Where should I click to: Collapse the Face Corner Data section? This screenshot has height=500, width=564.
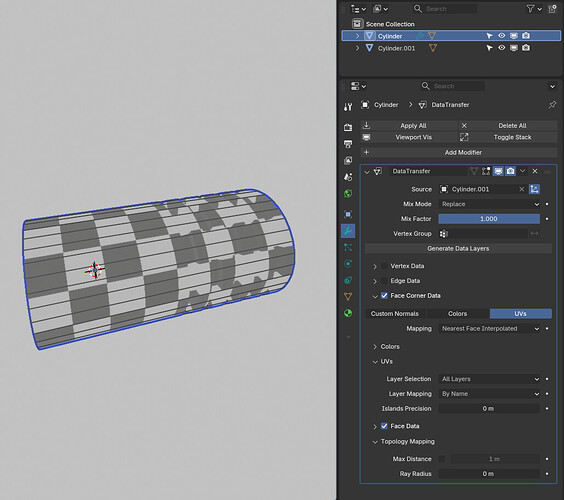[x=375, y=296]
